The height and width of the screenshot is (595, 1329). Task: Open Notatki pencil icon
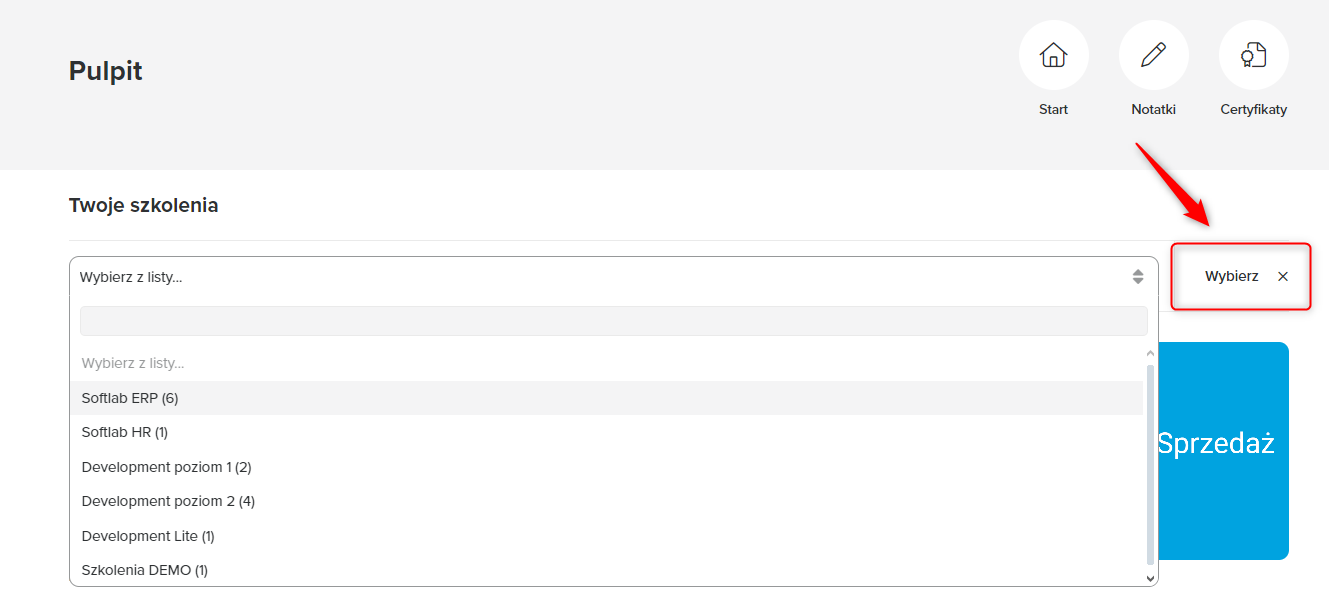pyautogui.click(x=1153, y=55)
